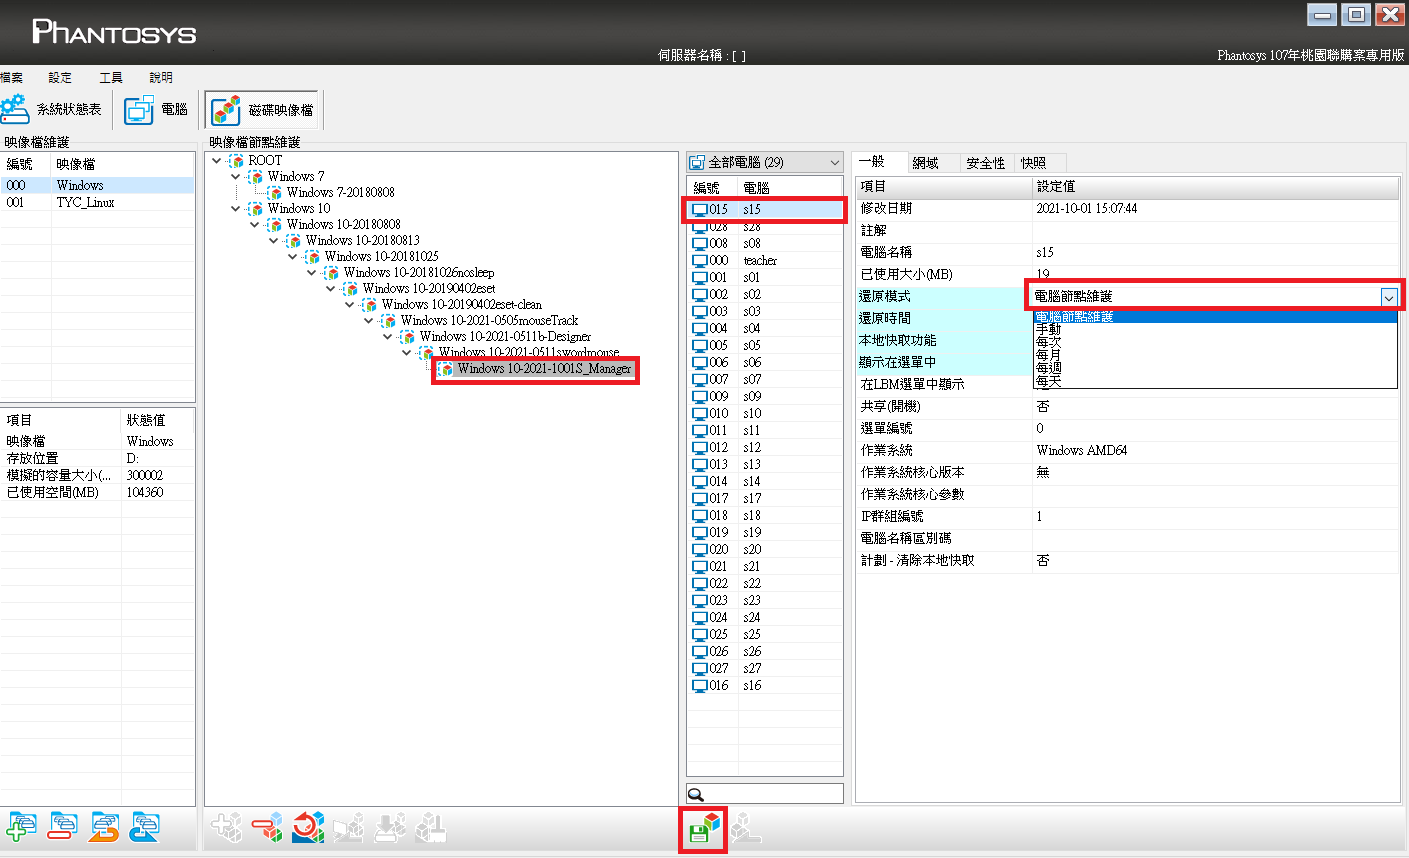Collapse the Windows 10-20180808 node
Image resolution: width=1409 pixels, height=858 pixels.
(255, 224)
